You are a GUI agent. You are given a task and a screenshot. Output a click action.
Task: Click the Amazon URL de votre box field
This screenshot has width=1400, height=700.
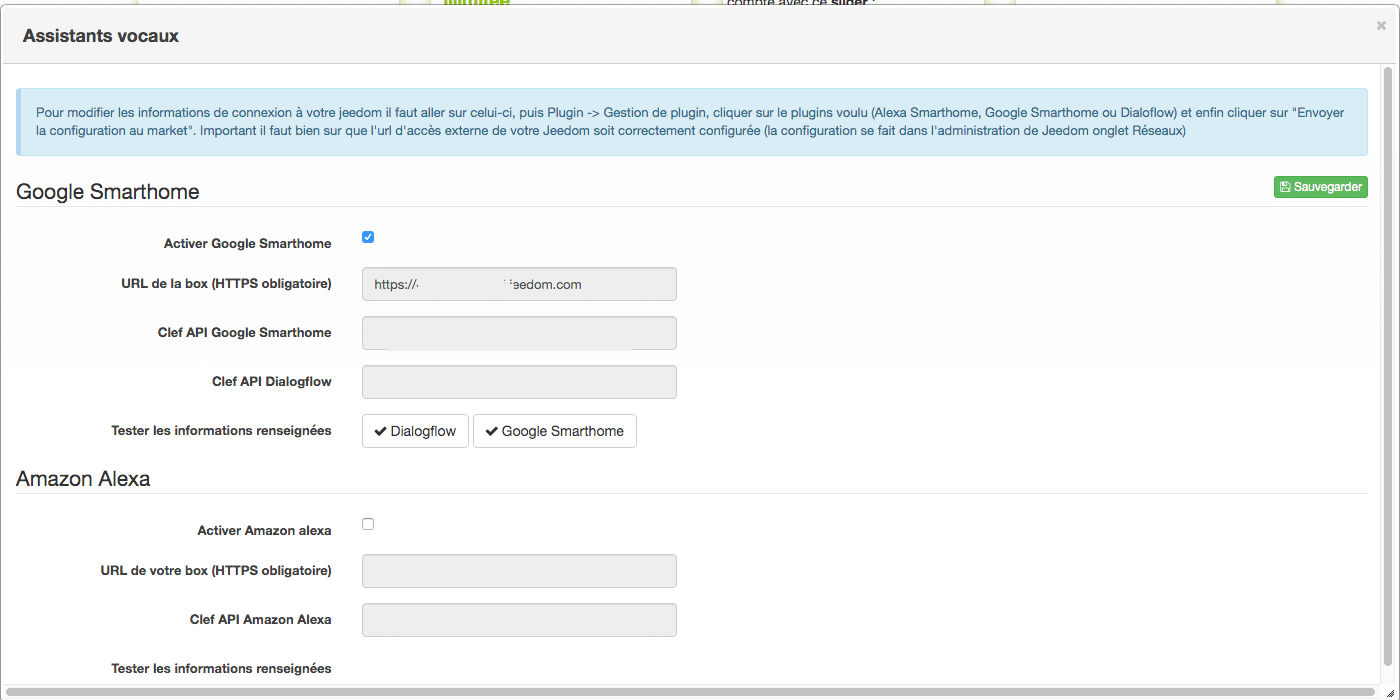519,571
